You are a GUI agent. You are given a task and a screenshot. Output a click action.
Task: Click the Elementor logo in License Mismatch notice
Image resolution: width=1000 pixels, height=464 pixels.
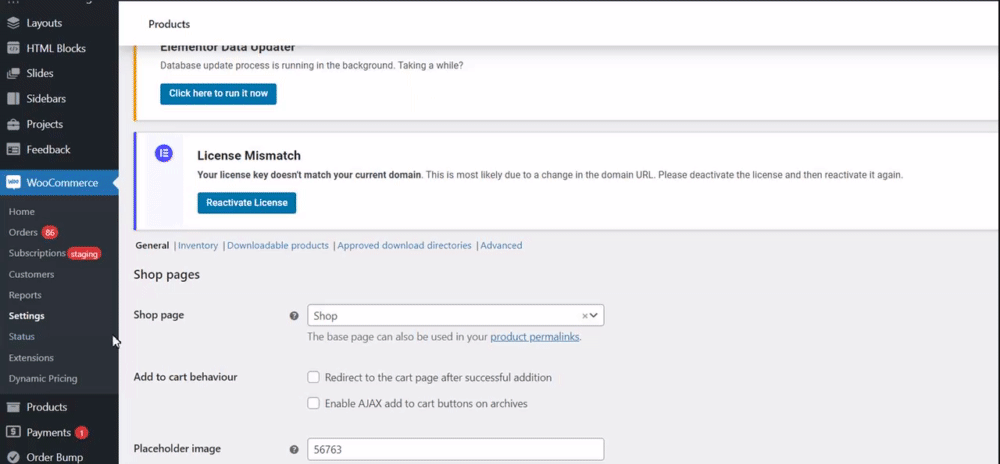[x=164, y=153]
